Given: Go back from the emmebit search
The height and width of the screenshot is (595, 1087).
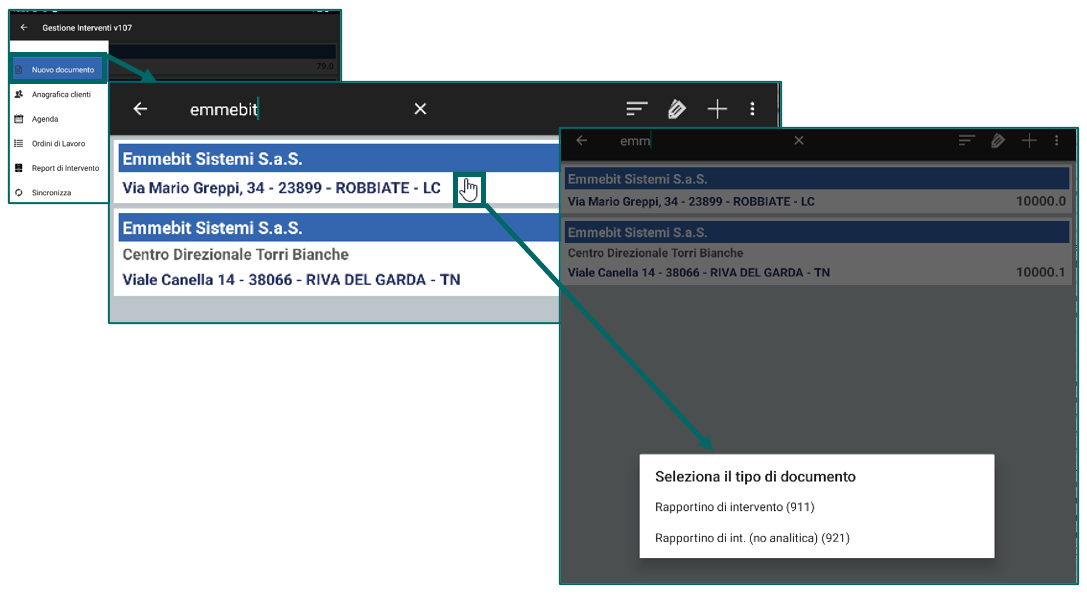Looking at the screenshot, I should pyautogui.click(x=140, y=109).
